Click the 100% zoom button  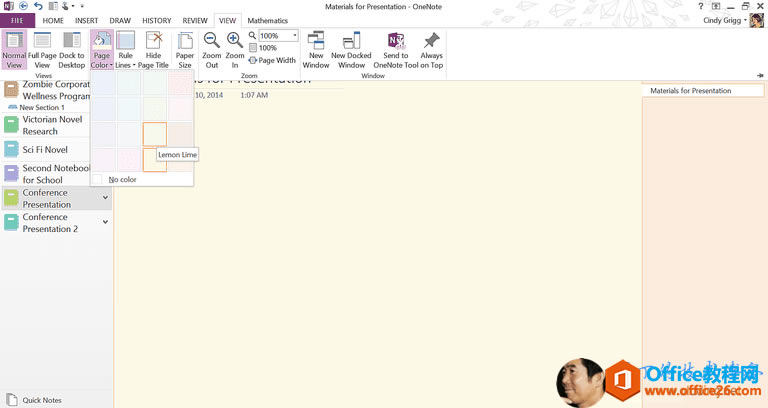click(263, 48)
